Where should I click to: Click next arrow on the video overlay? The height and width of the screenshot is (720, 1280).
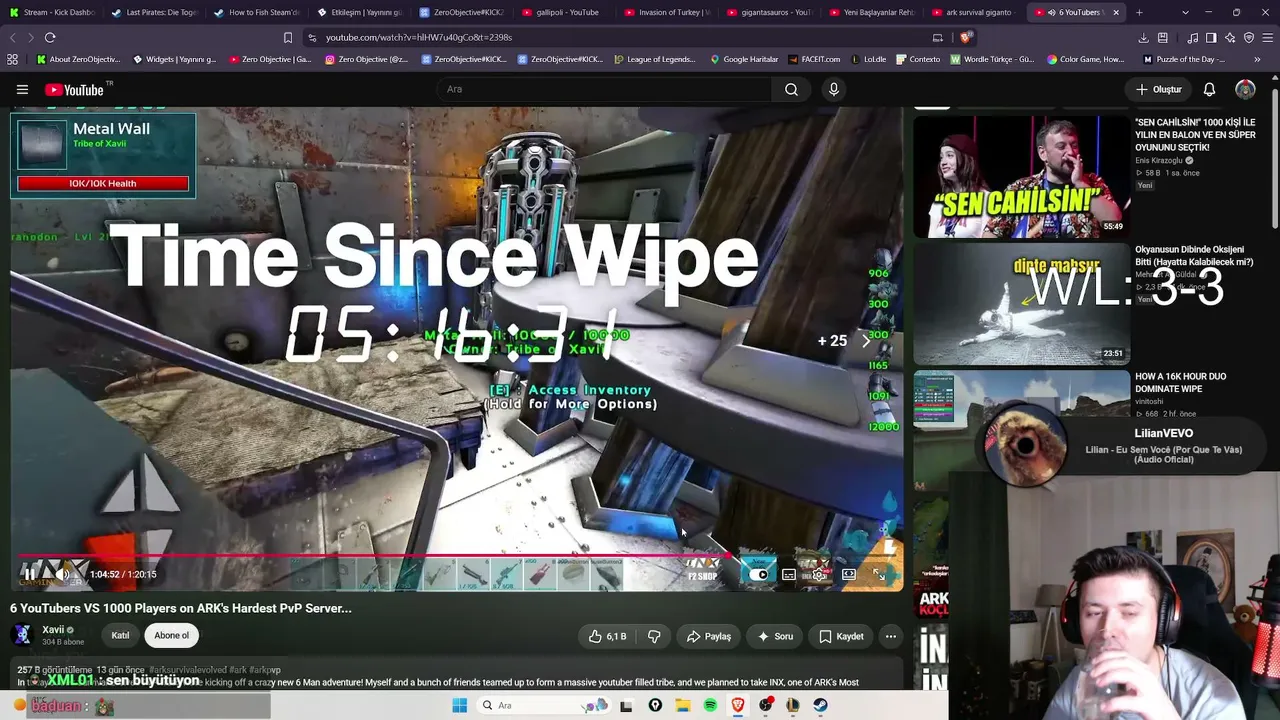[x=866, y=341]
